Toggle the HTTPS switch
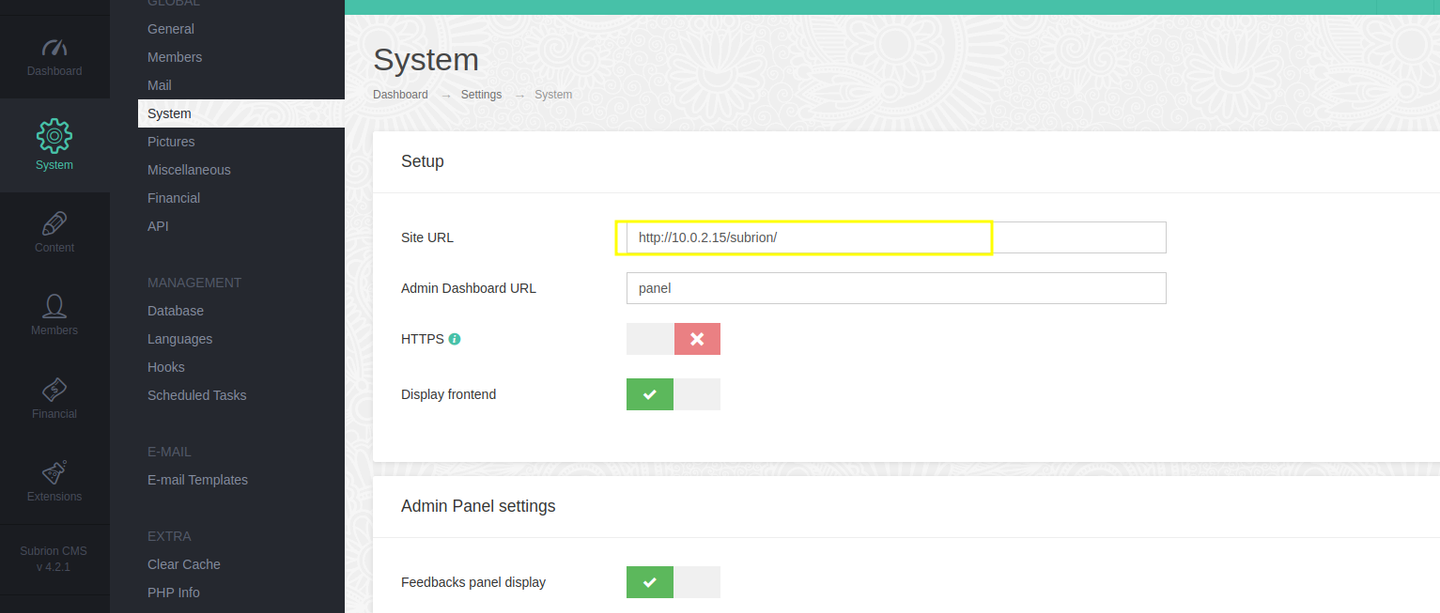The height and width of the screenshot is (613, 1440). pos(673,339)
